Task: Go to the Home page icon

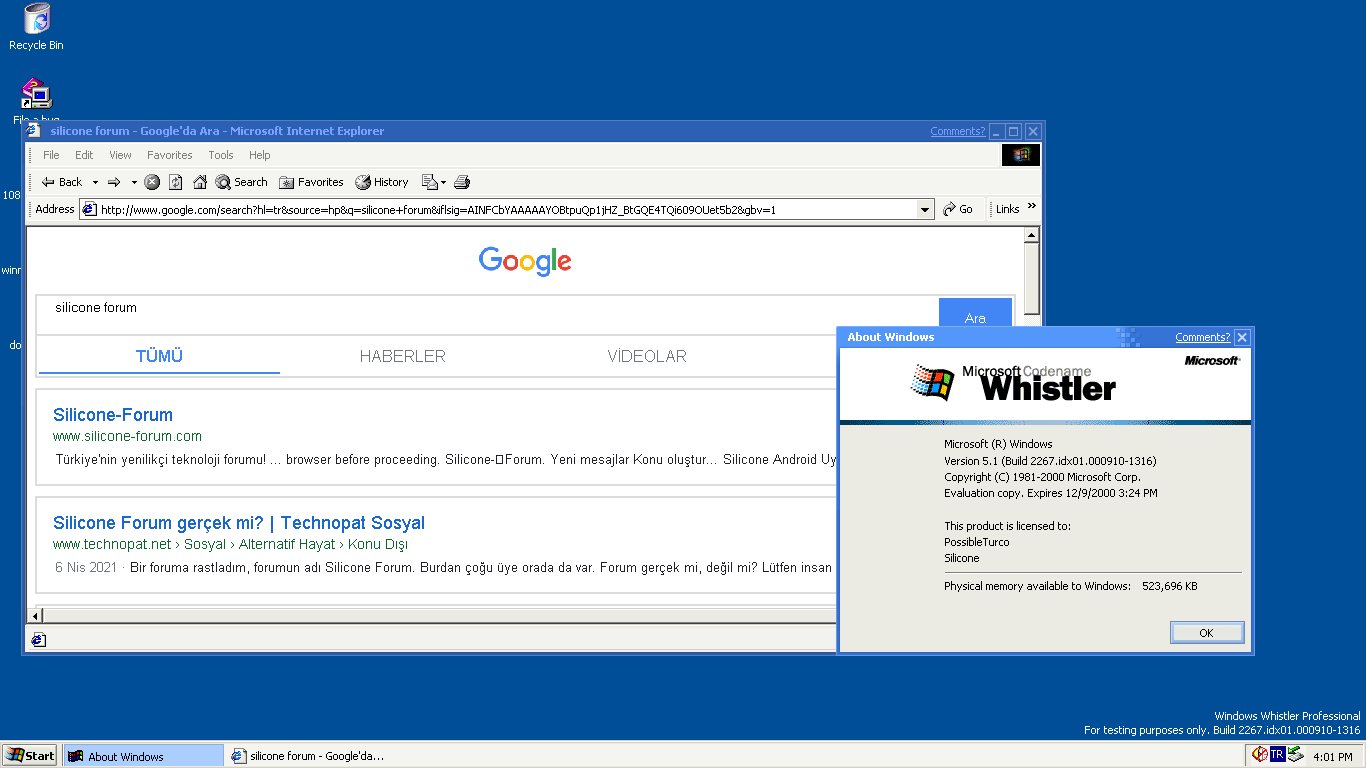Action: pyautogui.click(x=200, y=182)
